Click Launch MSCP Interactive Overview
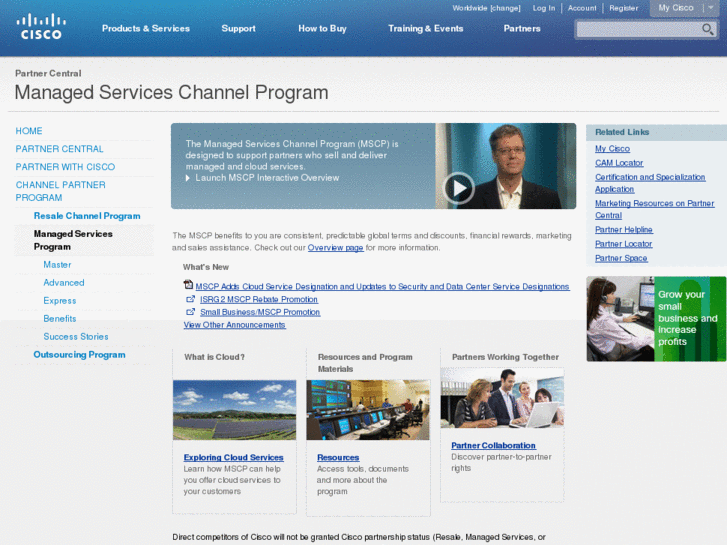This screenshot has width=727, height=545. click(x=267, y=178)
